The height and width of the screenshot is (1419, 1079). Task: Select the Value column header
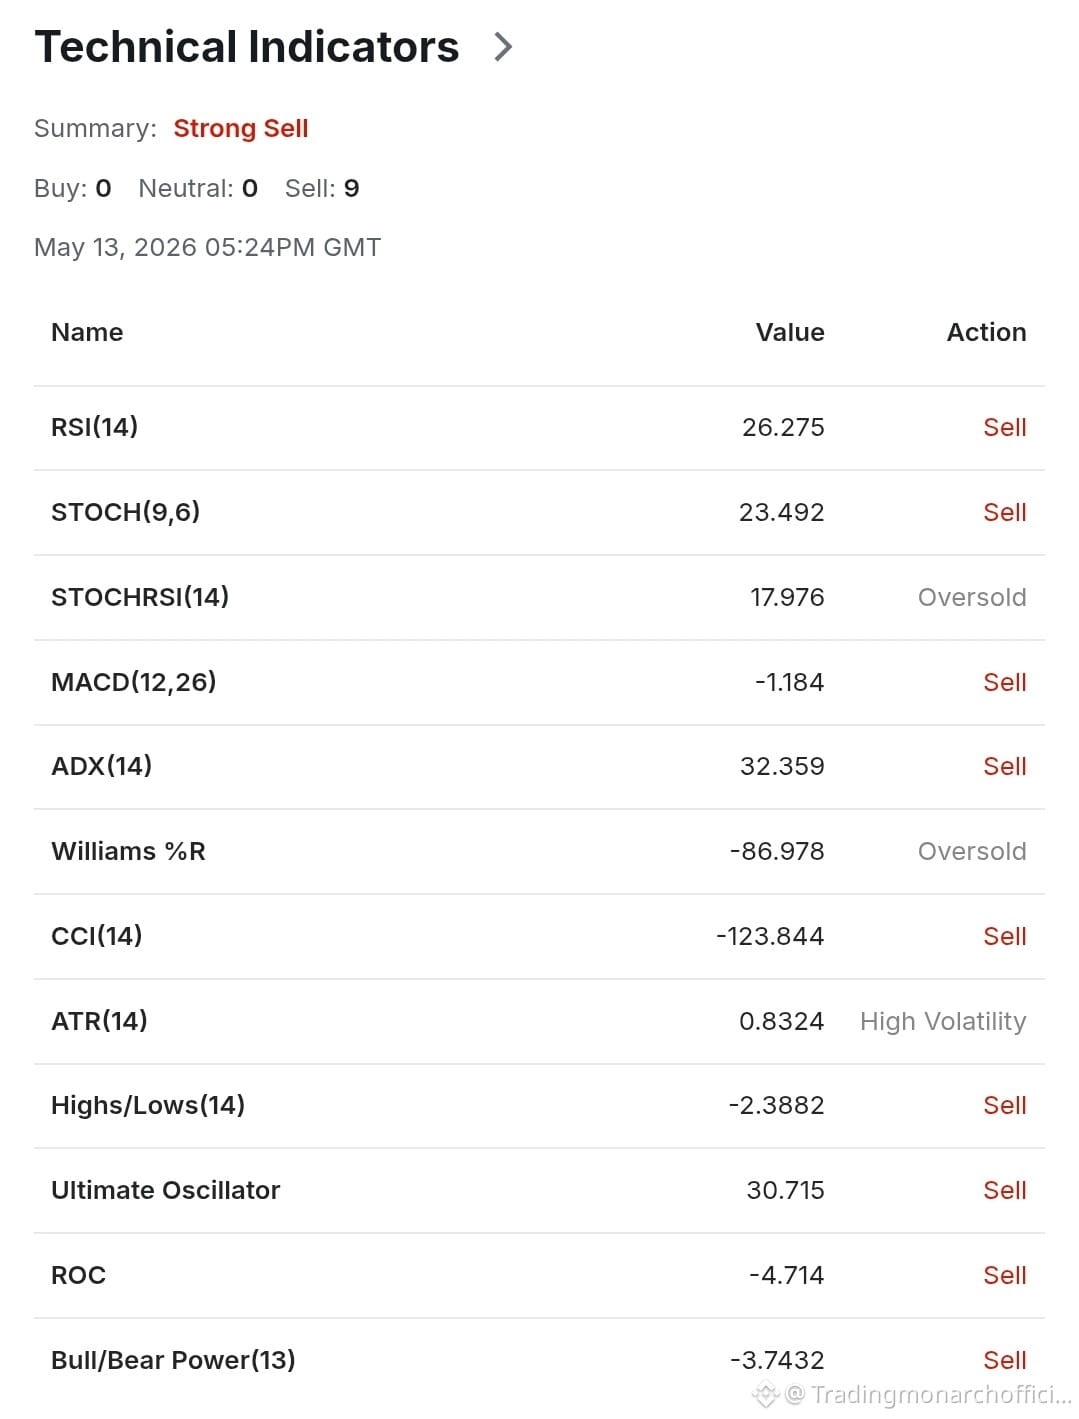[x=790, y=332]
